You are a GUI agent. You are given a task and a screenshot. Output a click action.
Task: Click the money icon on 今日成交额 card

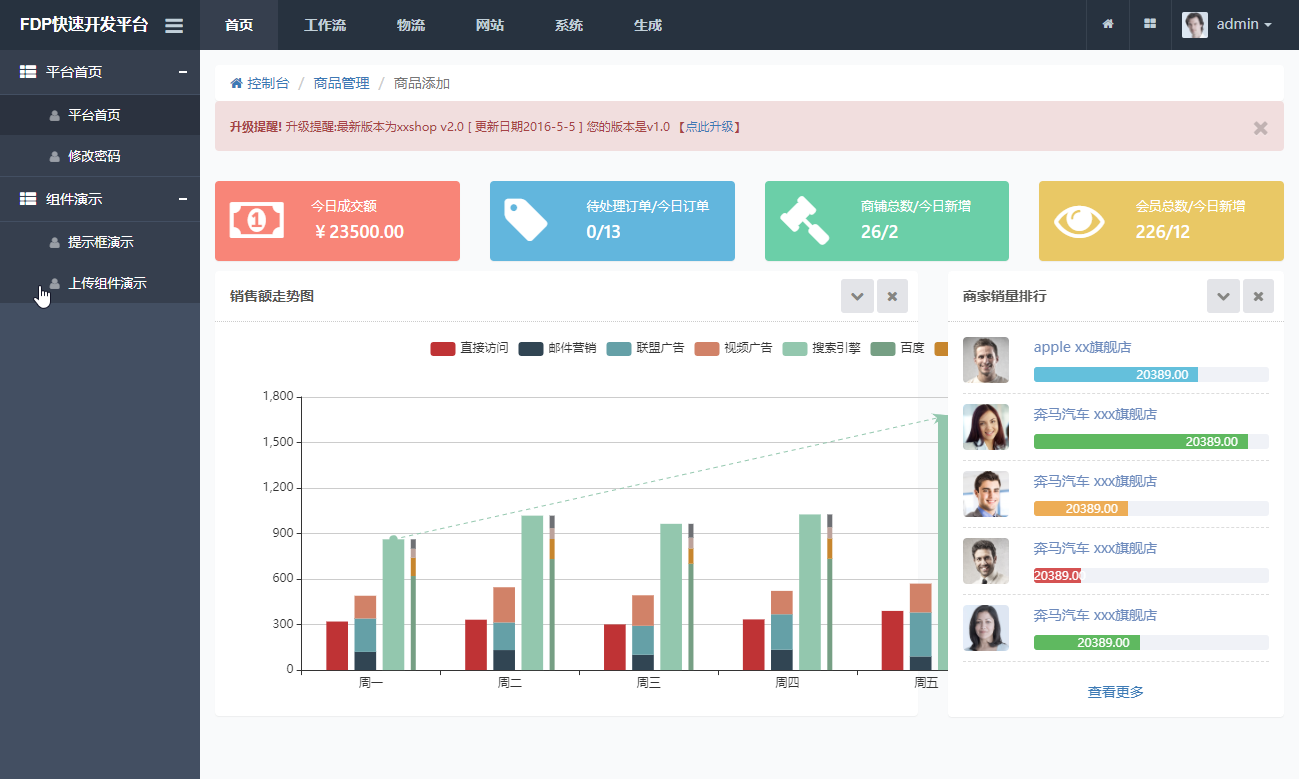click(256, 220)
